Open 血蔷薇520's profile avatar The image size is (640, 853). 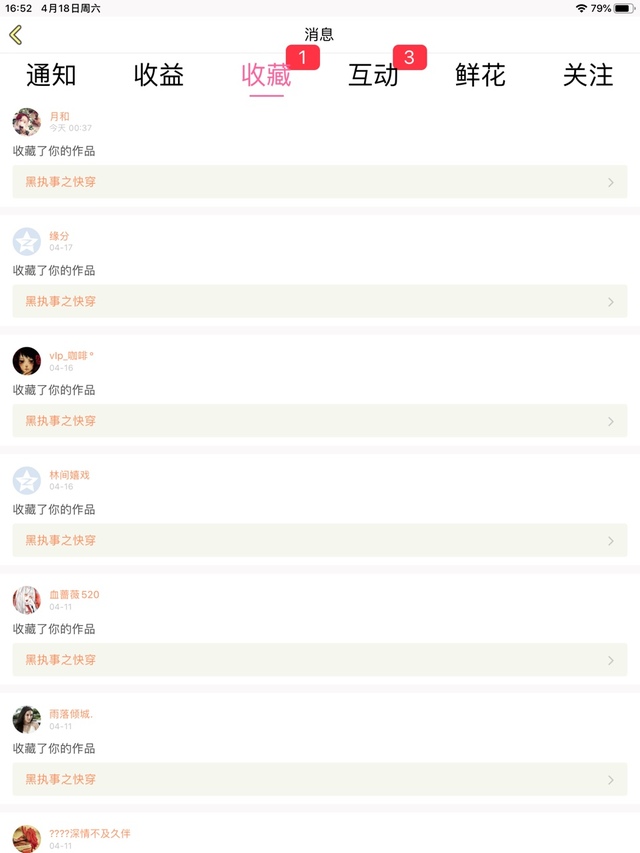[27, 600]
